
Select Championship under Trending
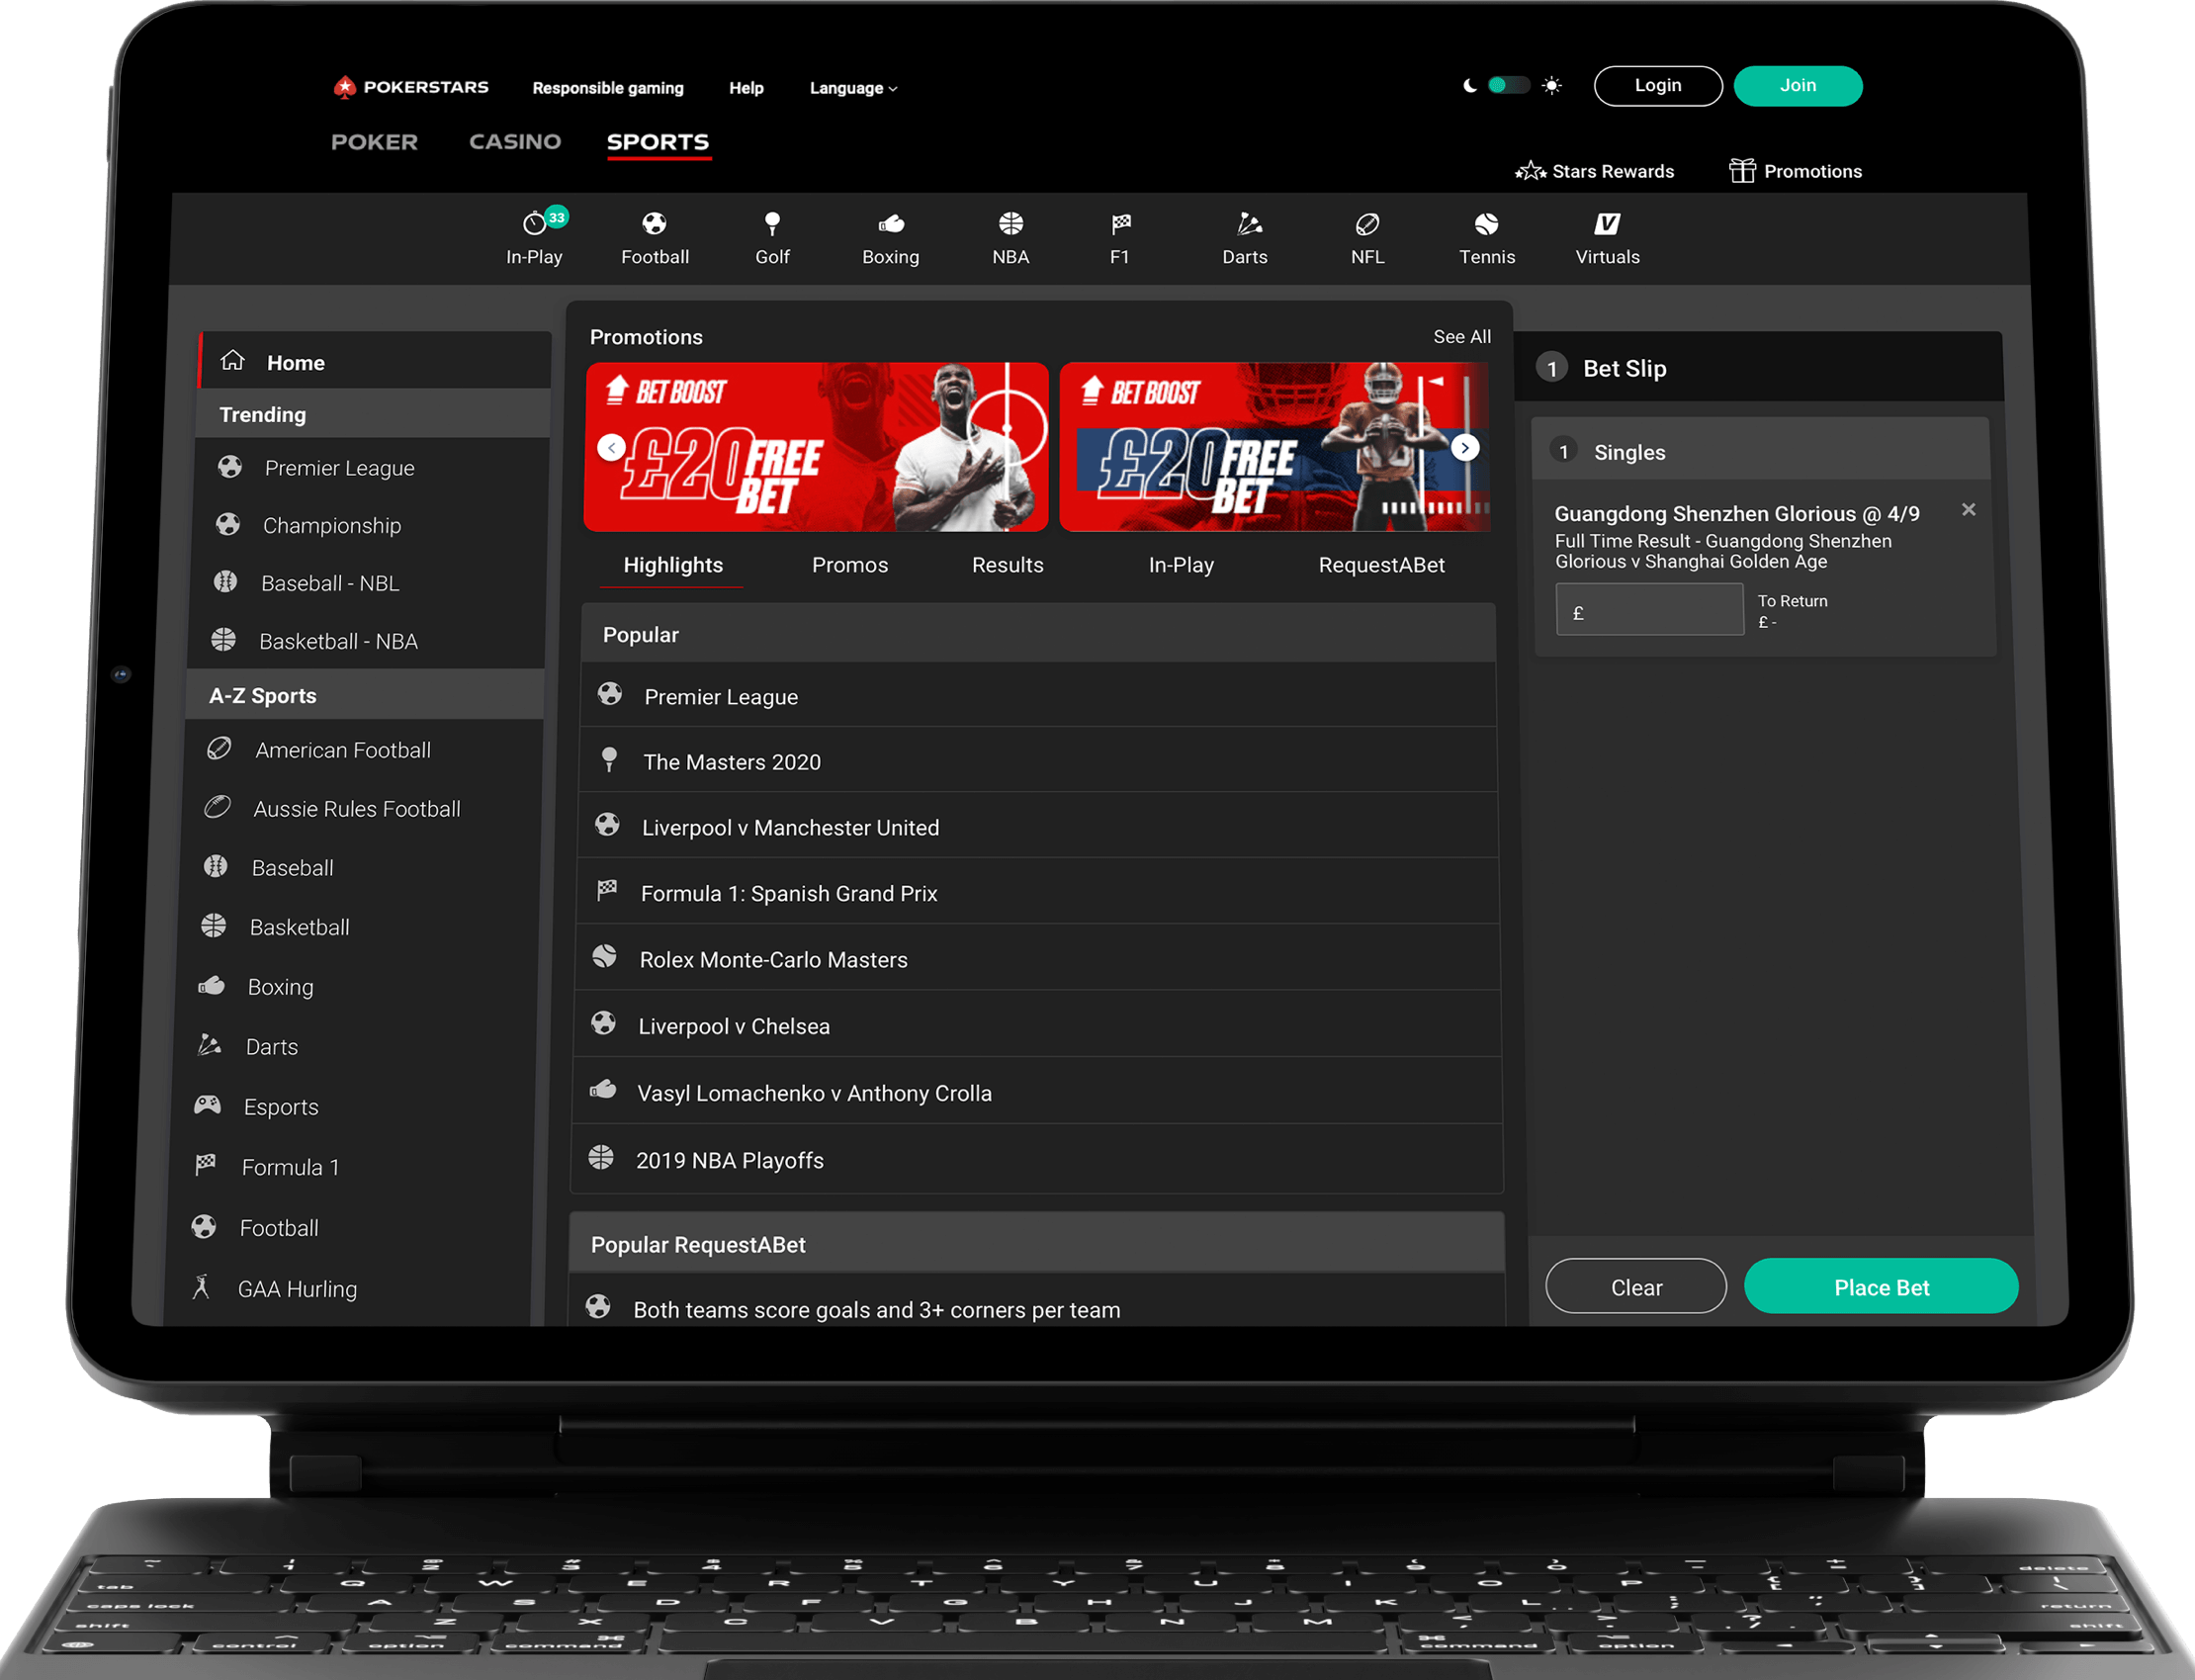(370, 525)
